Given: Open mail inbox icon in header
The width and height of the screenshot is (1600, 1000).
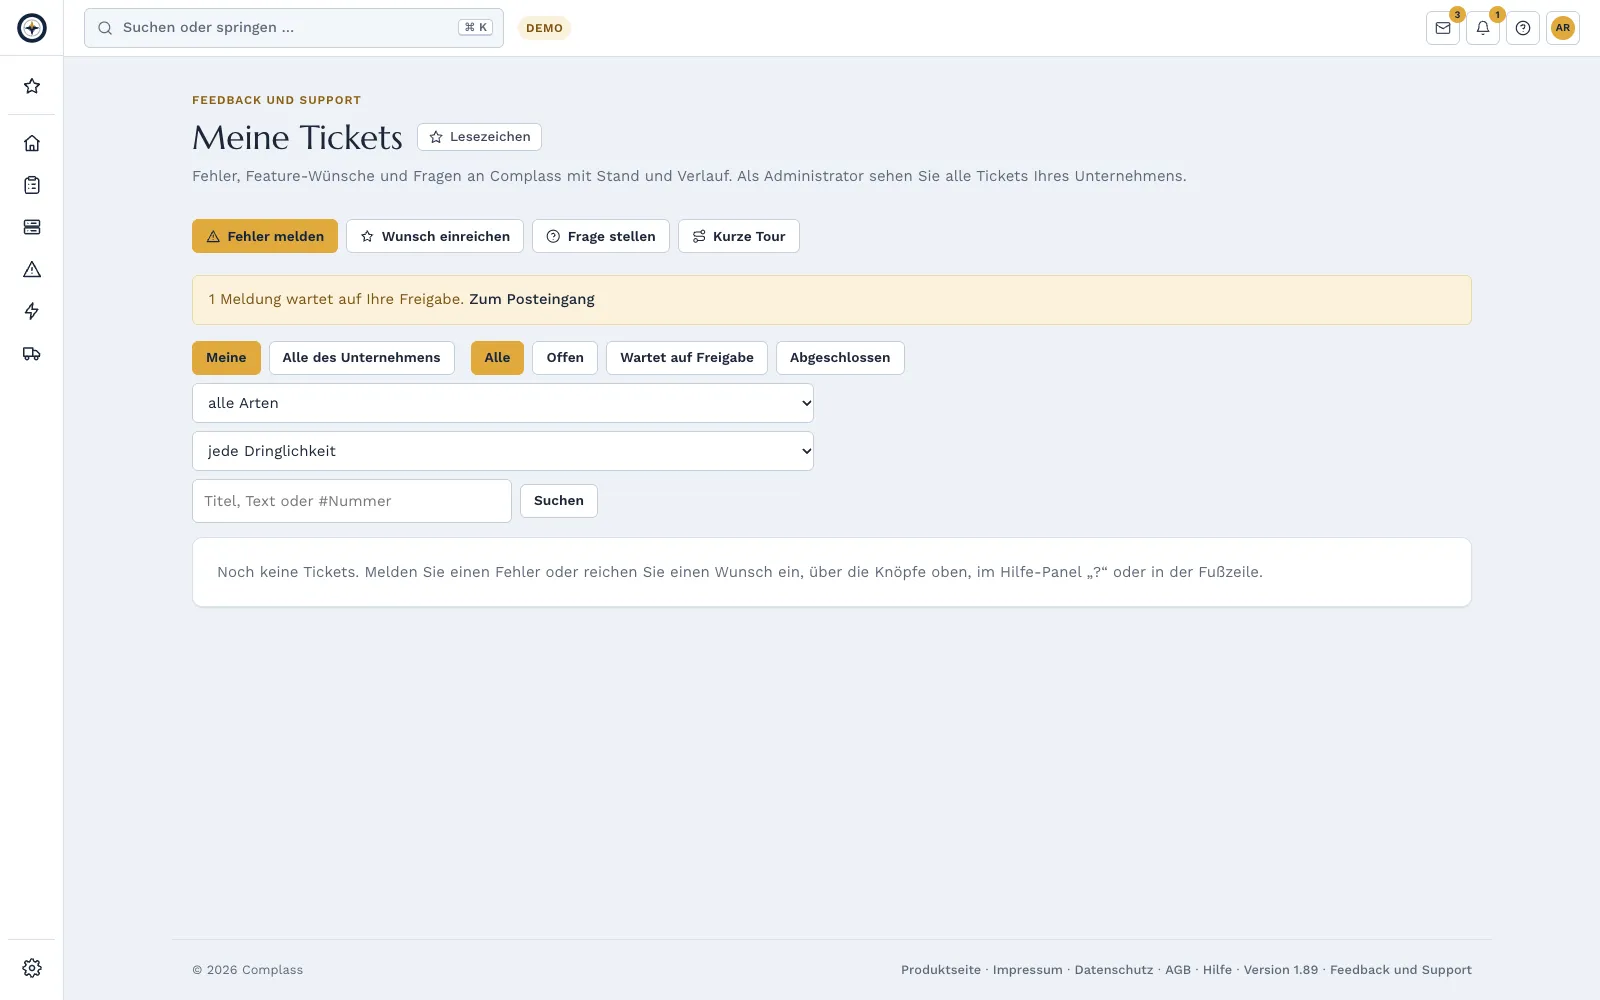Looking at the screenshot, I should click(1443, 28).
